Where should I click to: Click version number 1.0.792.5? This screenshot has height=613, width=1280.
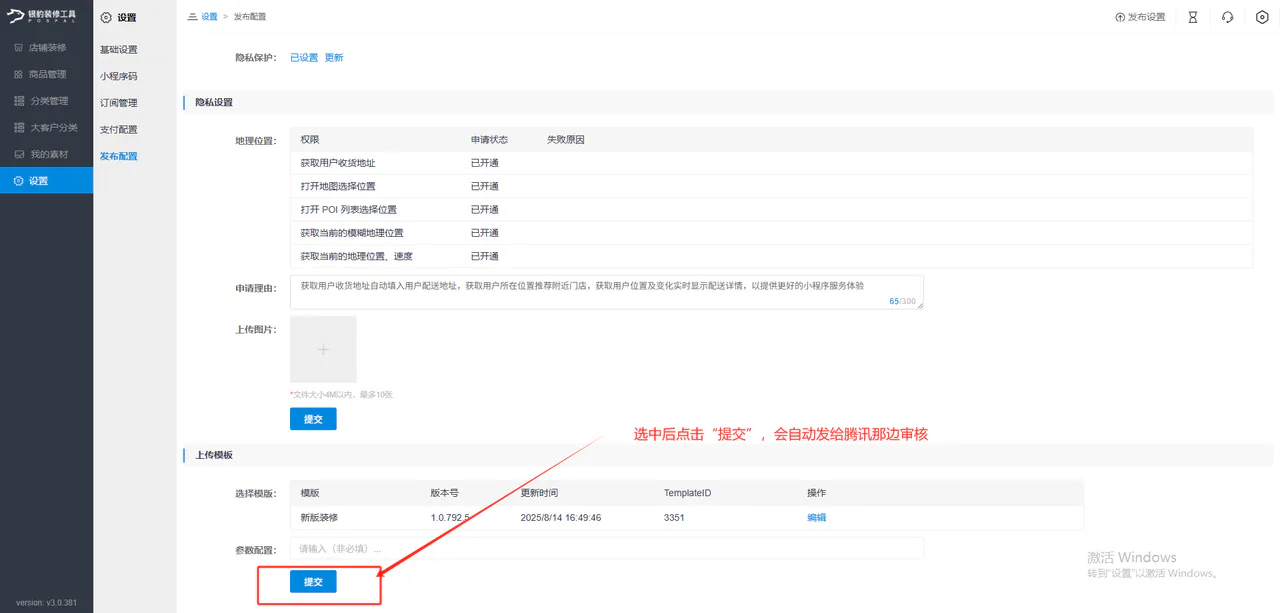point(450,518)
